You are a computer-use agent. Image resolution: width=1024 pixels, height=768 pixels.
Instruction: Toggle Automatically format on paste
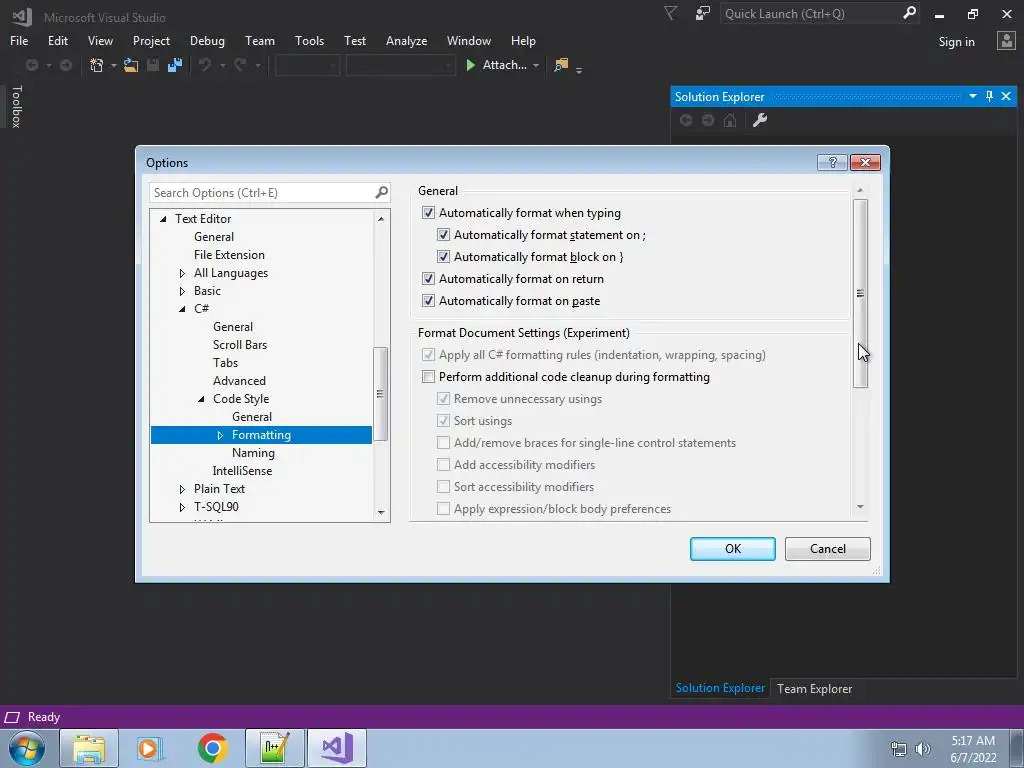[x=428, y=301]
